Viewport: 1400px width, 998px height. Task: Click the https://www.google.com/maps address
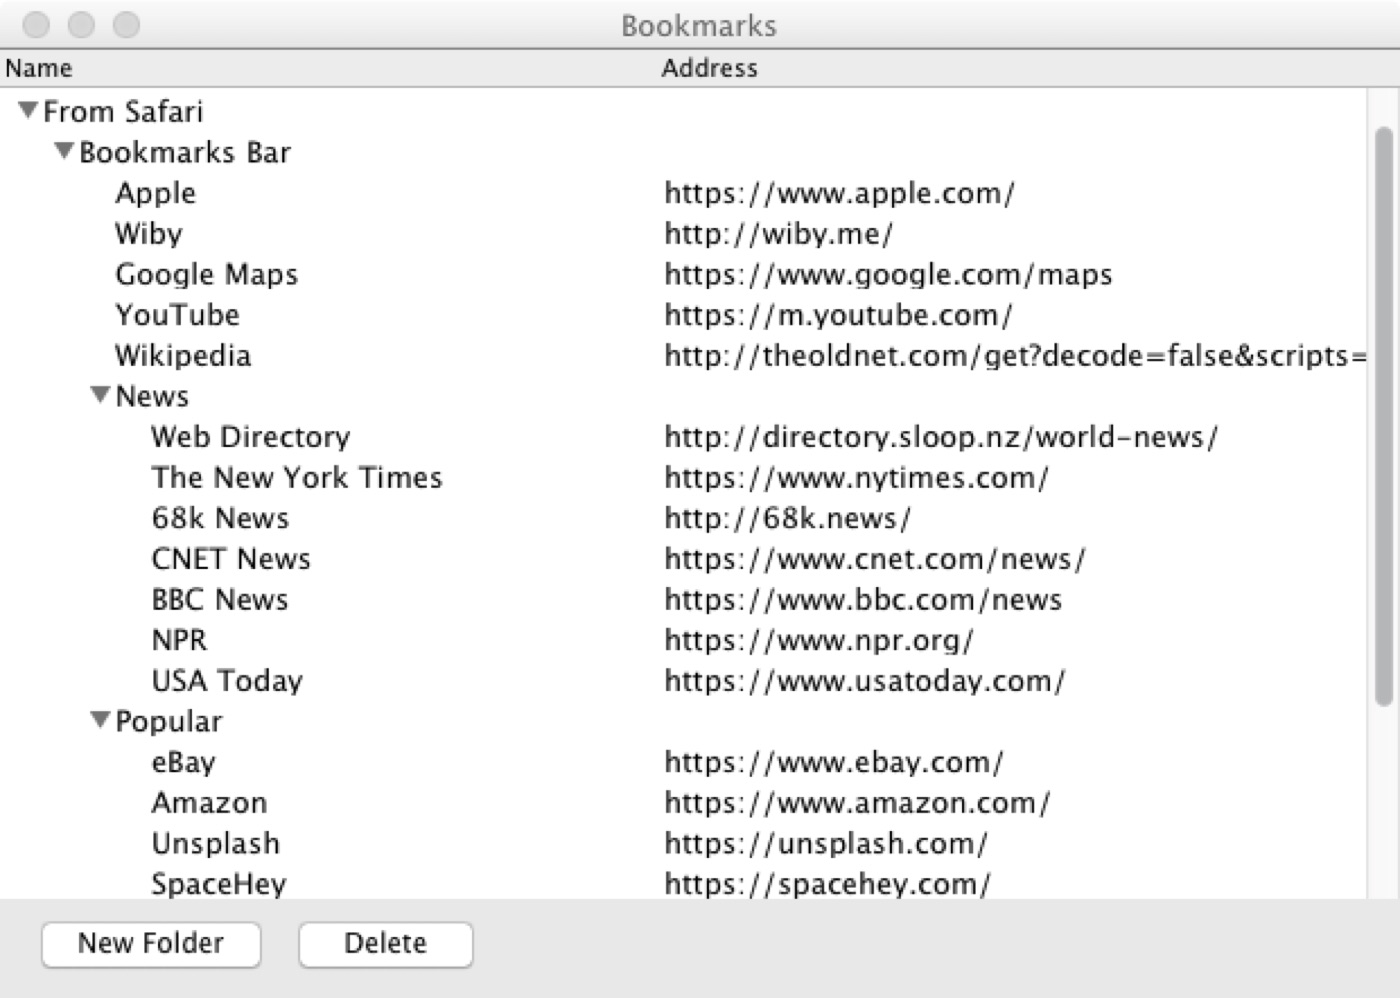pyautogui.click(x=888, y=274)
